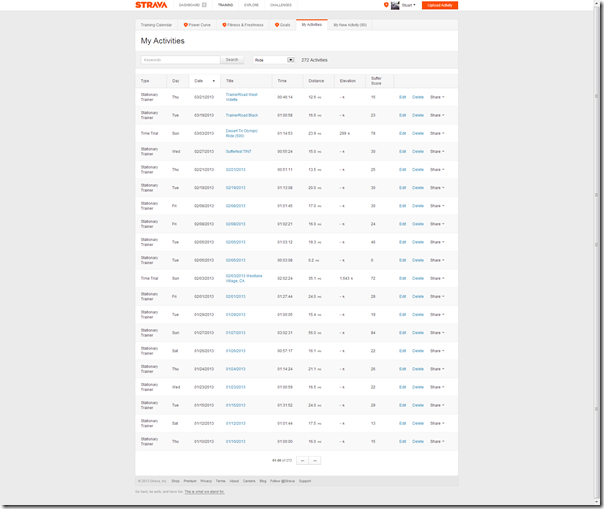Edit the 01/26/2013 activity
The height and width of the screenshot is (509, 604).
[x=403, y=351]
